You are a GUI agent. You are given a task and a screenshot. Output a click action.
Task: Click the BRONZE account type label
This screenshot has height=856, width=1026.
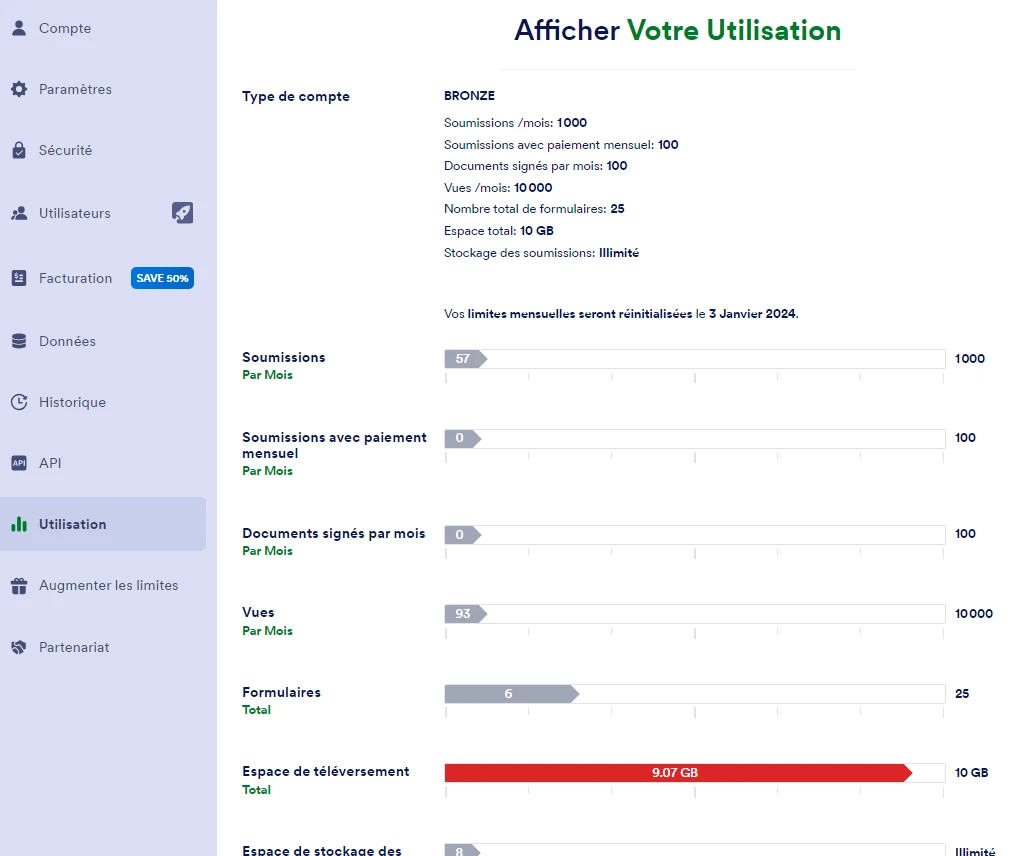click(x=469, y=96)
